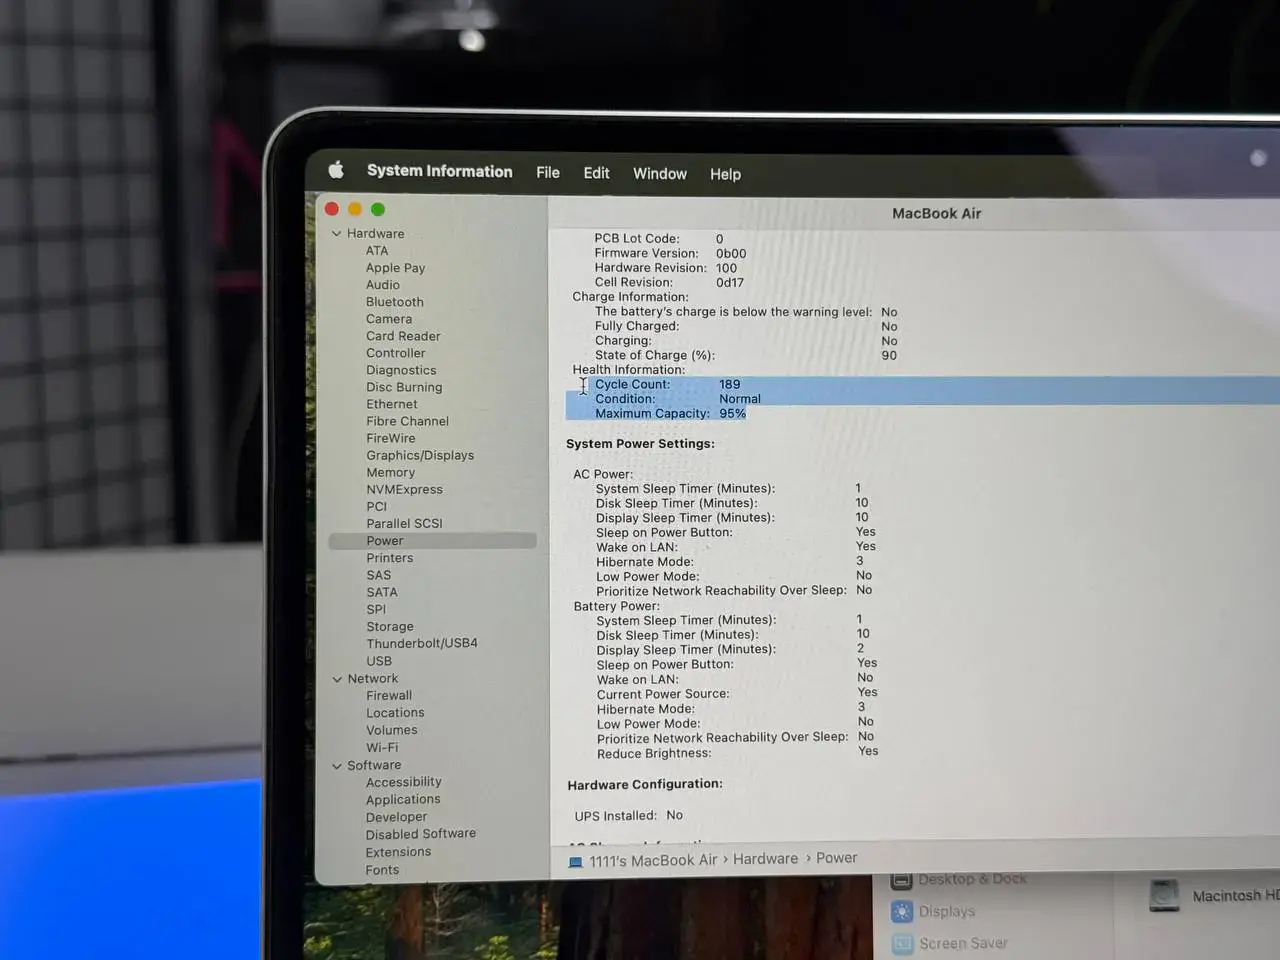Open the Window menu
Screen dimensions: 1280x960
click(659, 174)
